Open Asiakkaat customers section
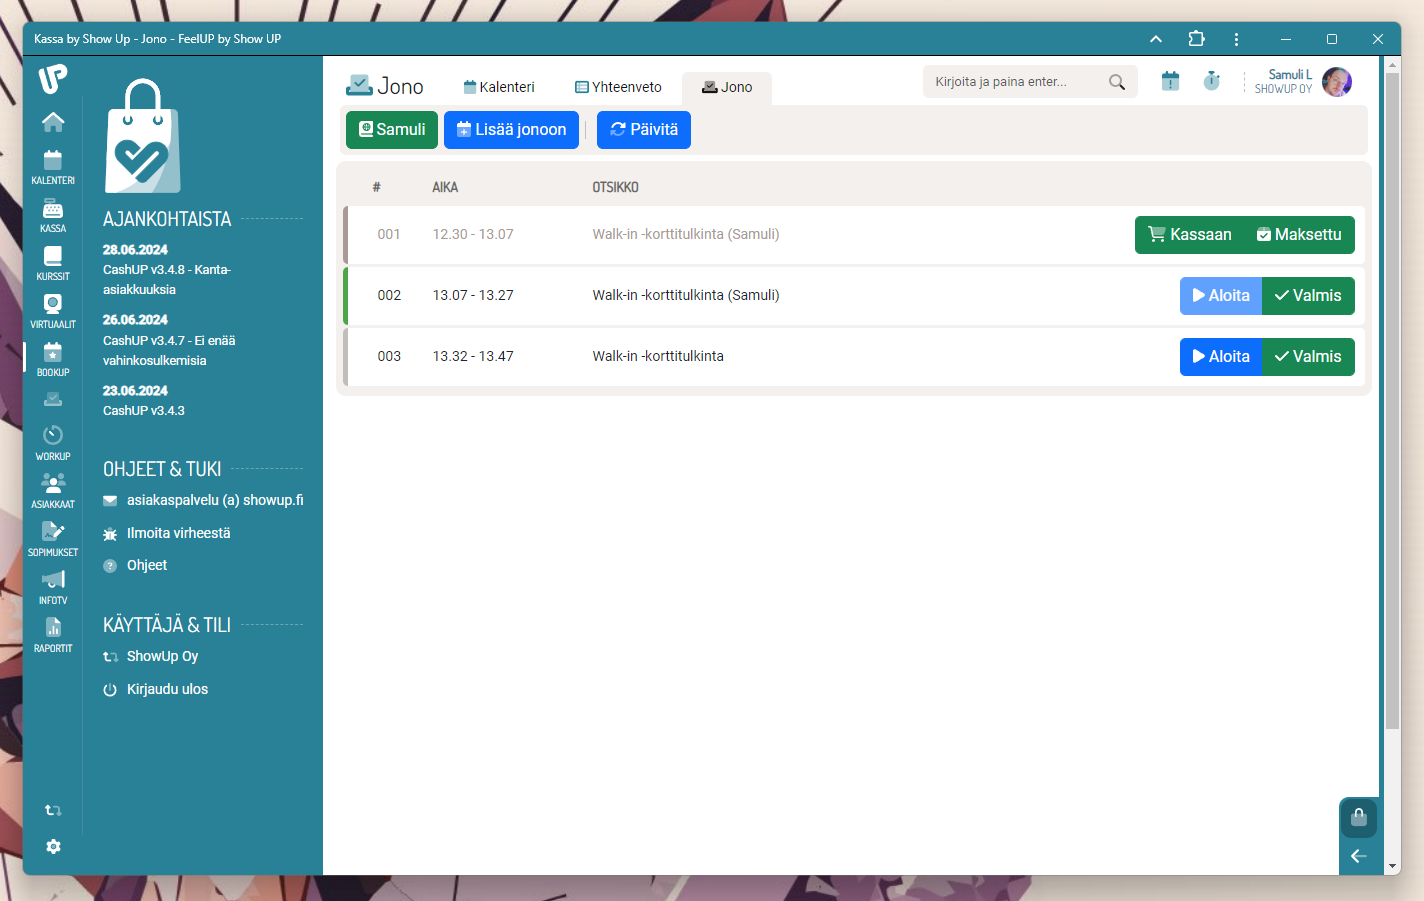Screen dimensions: 1424x901 pyautogui.click(x=53, y=489)
